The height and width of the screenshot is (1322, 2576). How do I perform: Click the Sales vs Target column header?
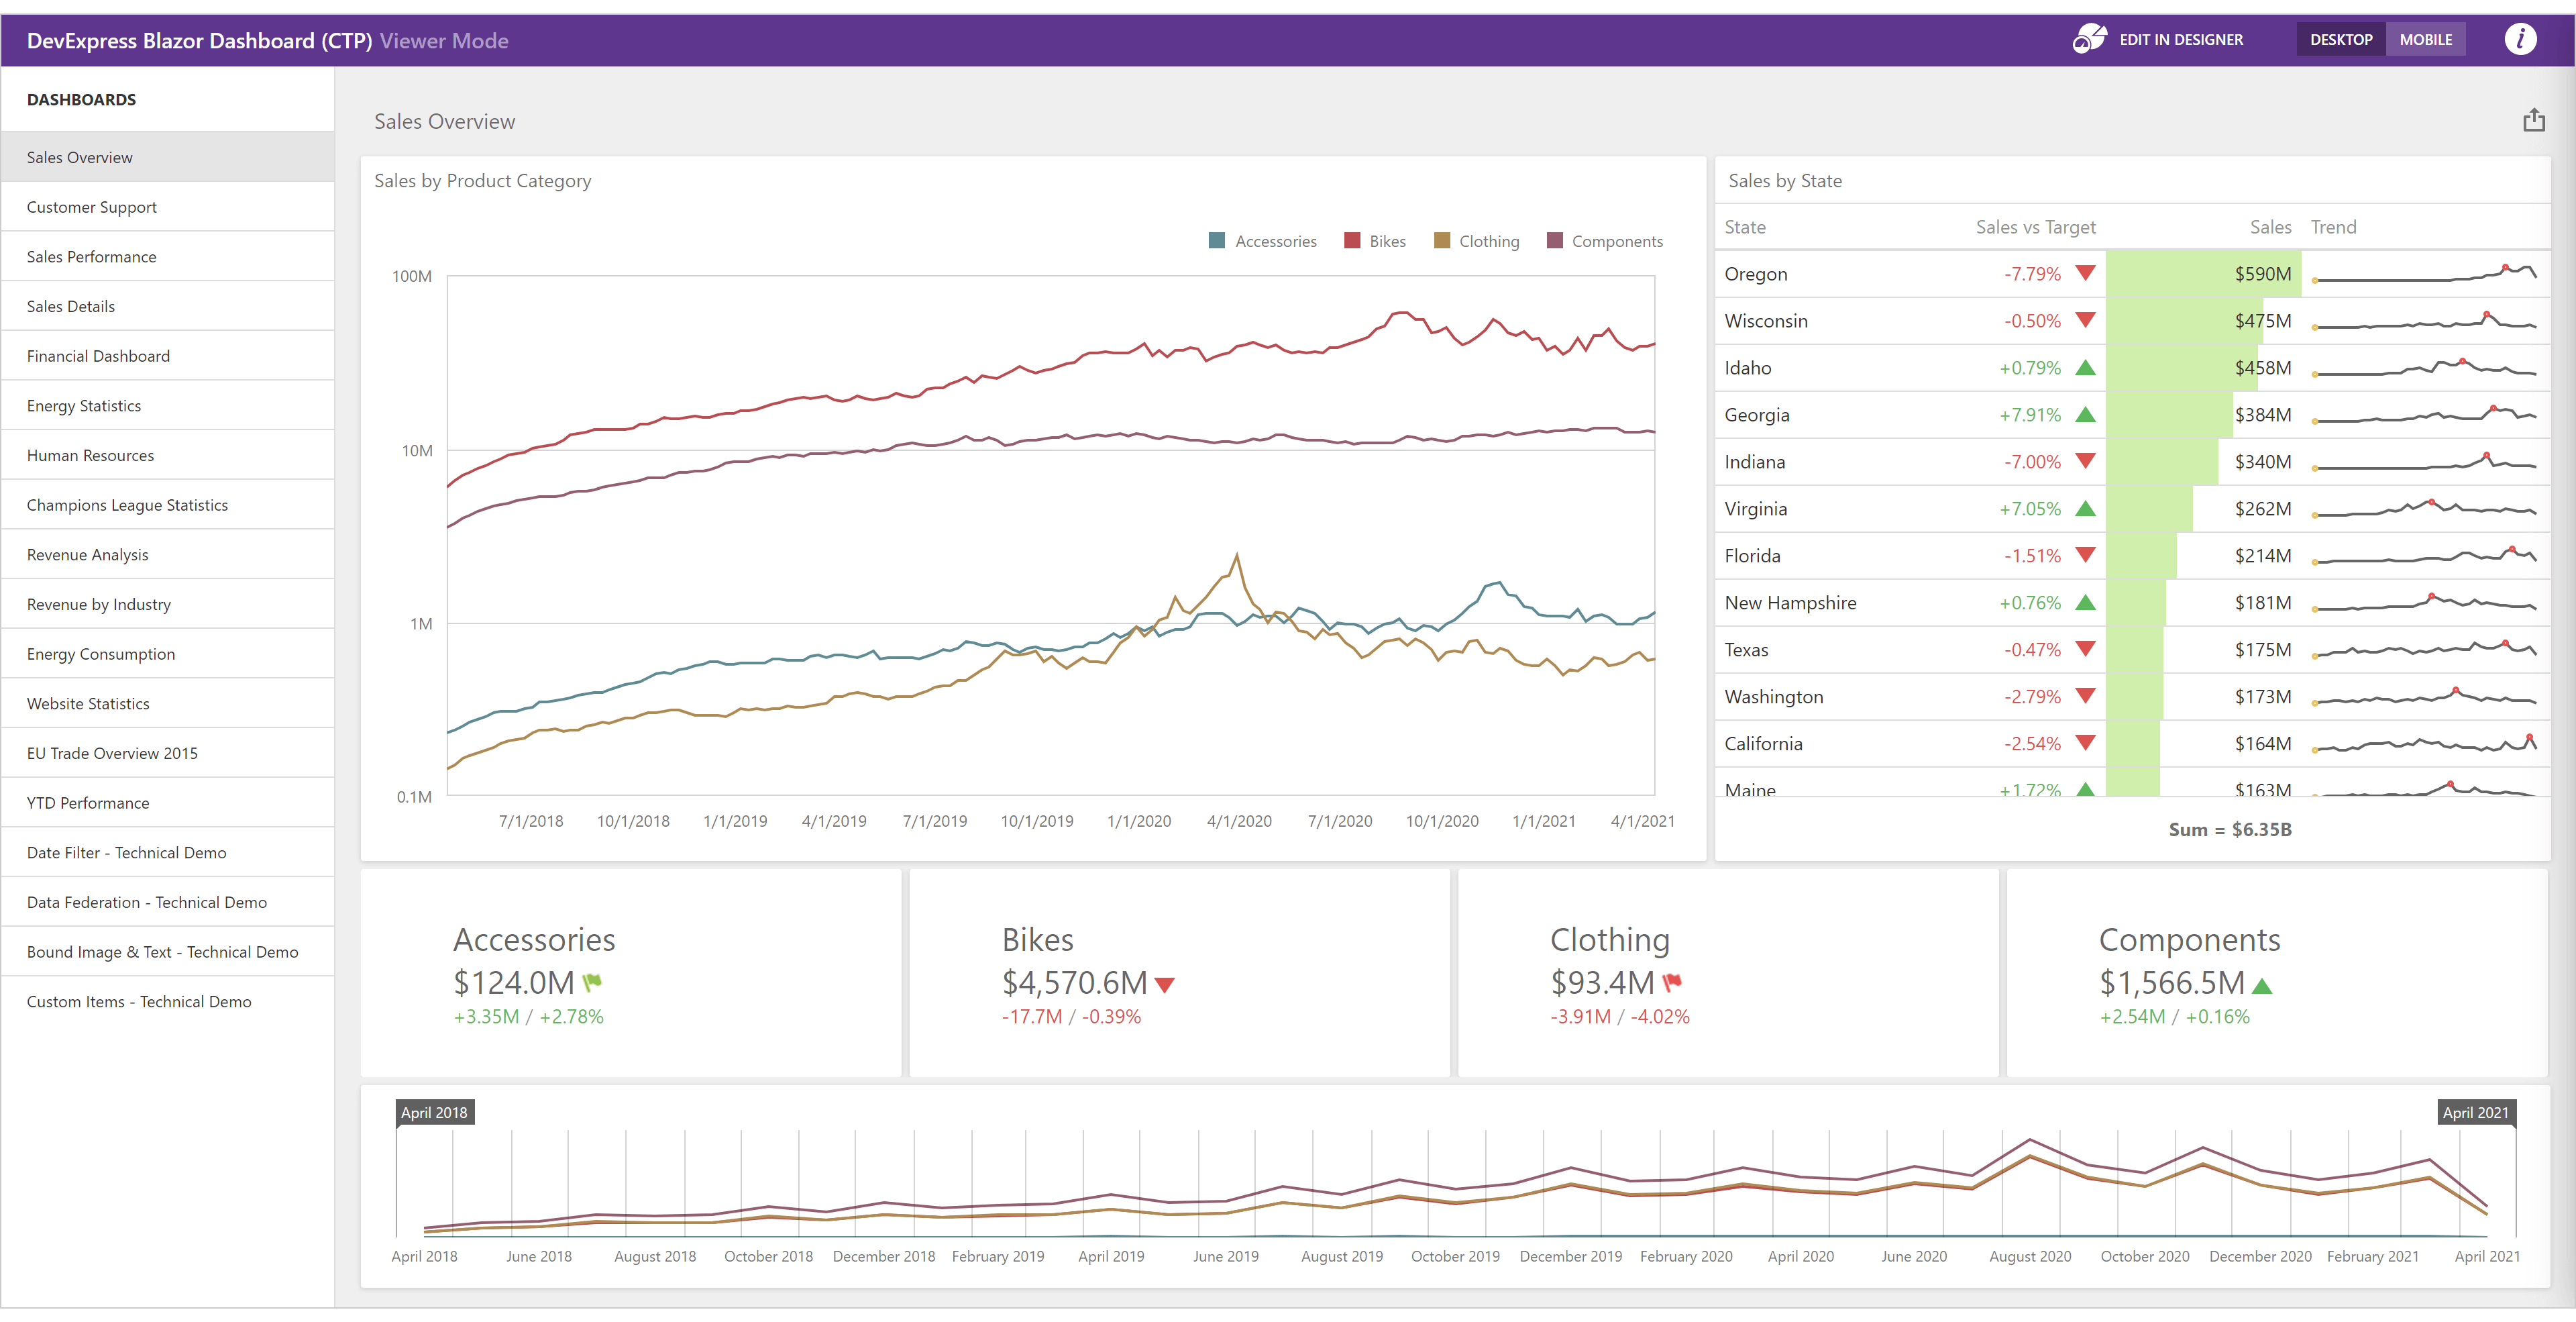(x=2035, y=227)
